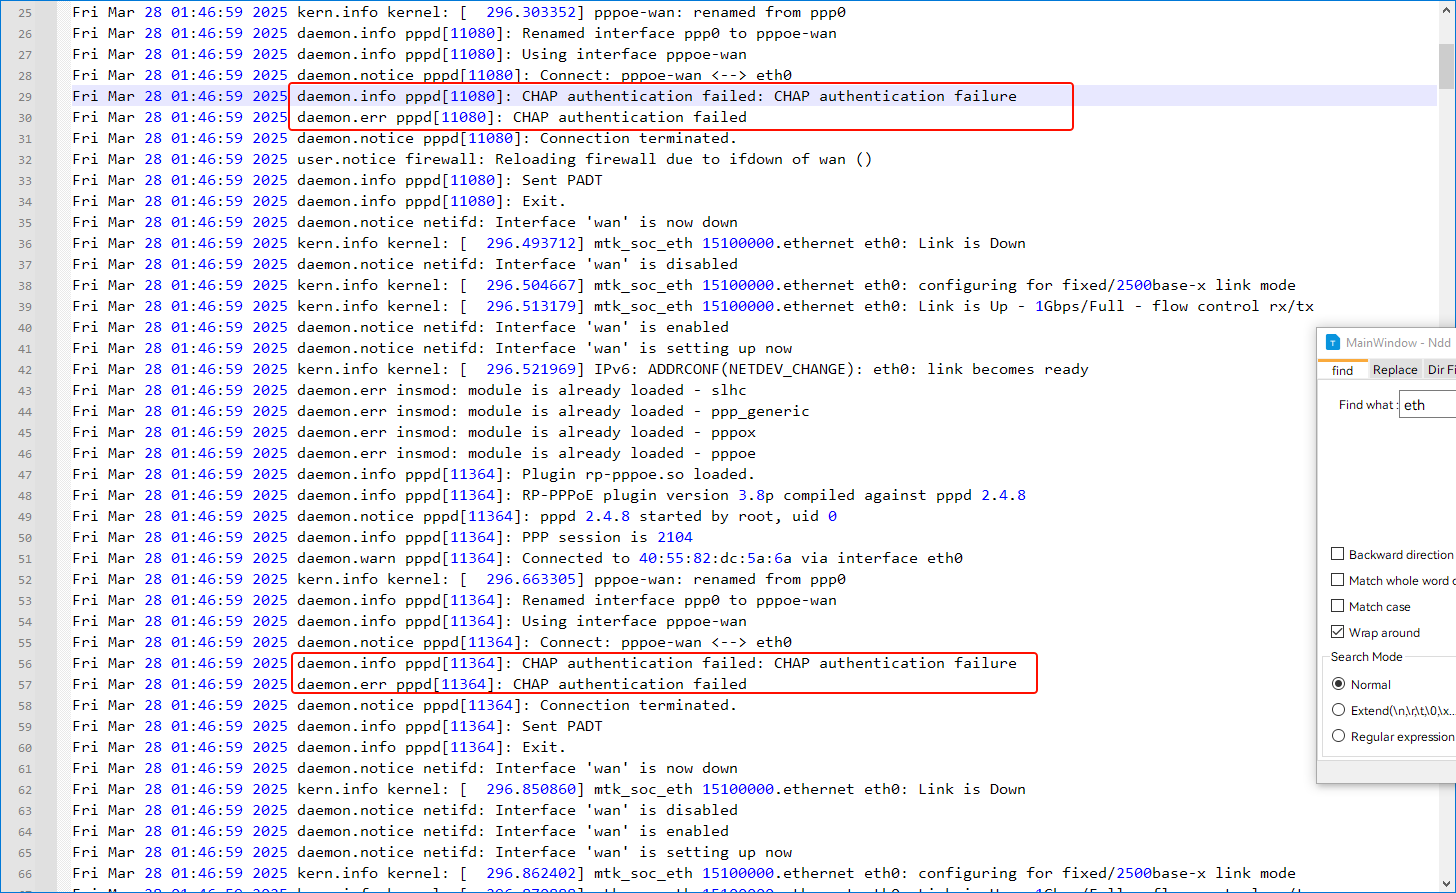Click the scroll up arrow of the editor

(x=1446, y=10)
